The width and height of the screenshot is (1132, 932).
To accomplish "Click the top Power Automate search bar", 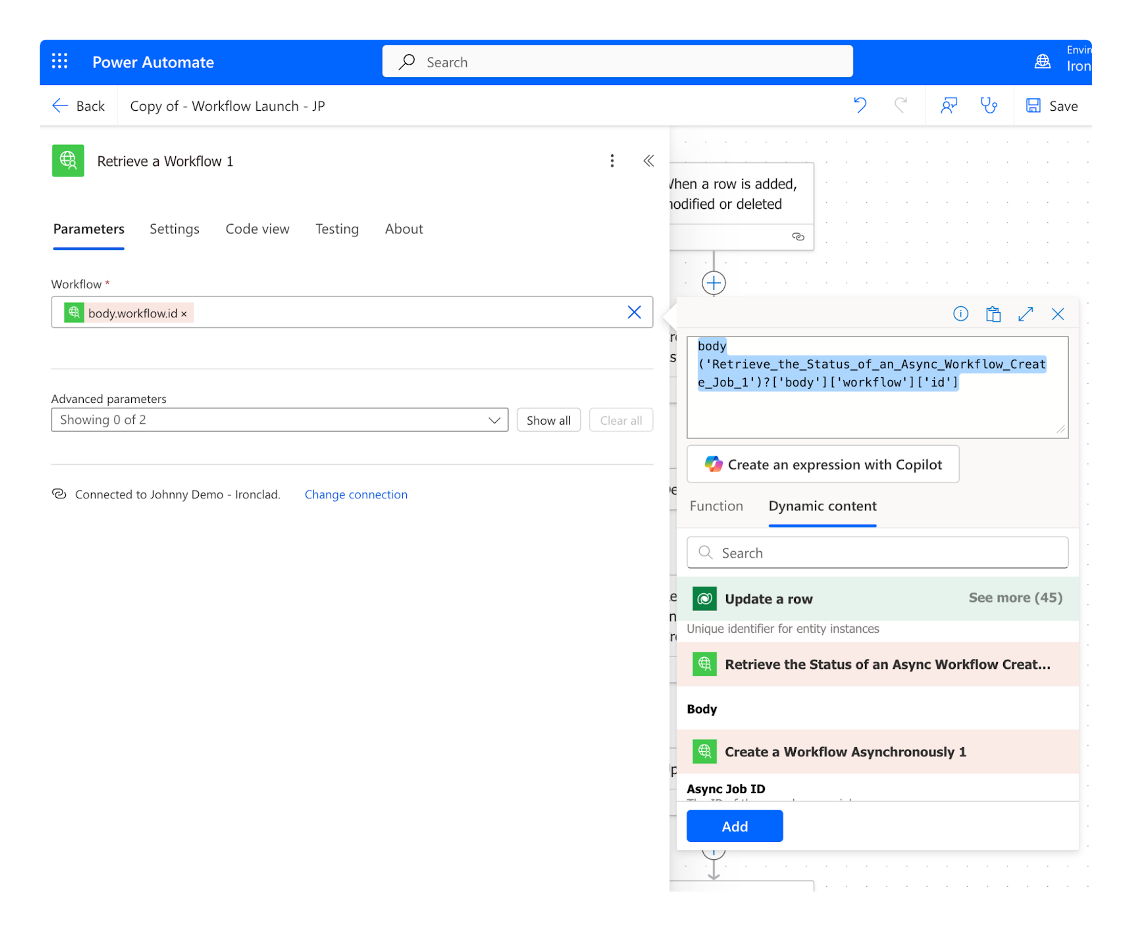I will [617, 61].
